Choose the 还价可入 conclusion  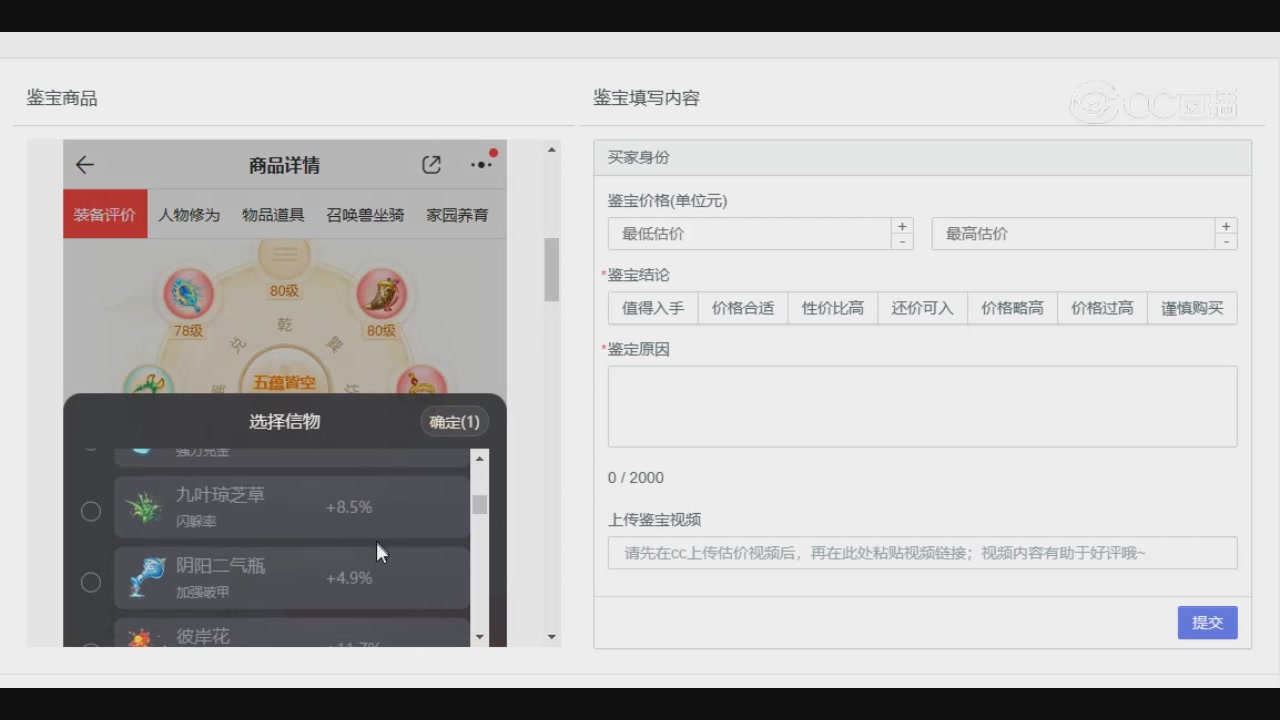point(923,308)
